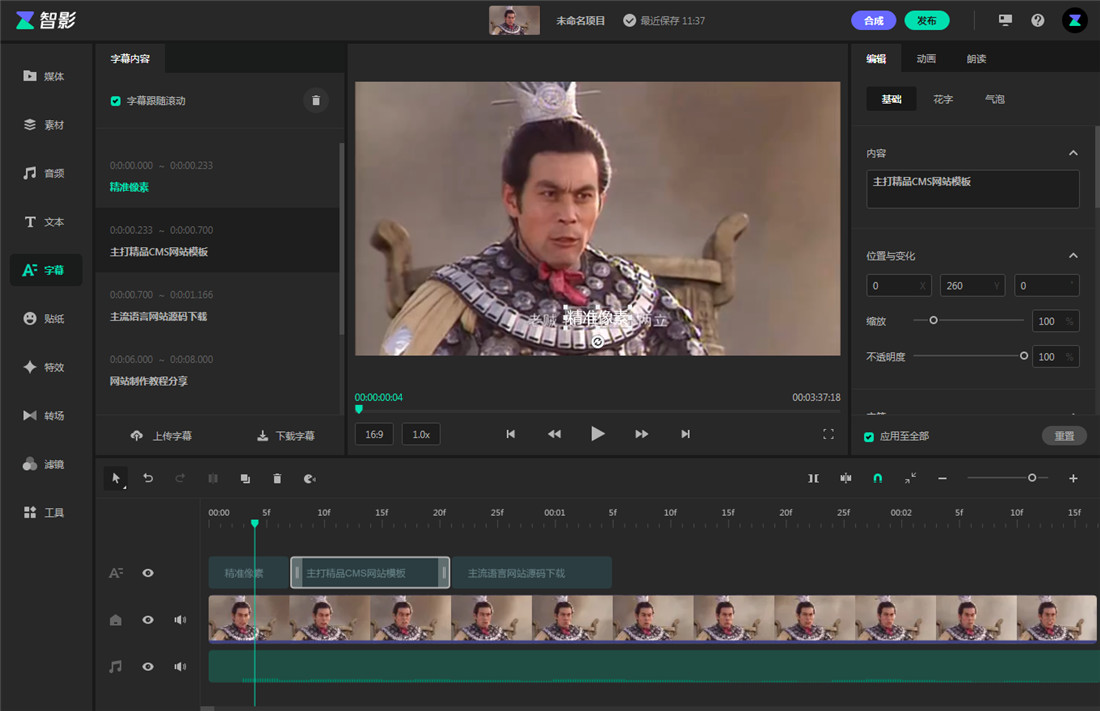Select the pointer tool in timeline toolbar
Screen dimensions: 1100x711
point(116,479)
